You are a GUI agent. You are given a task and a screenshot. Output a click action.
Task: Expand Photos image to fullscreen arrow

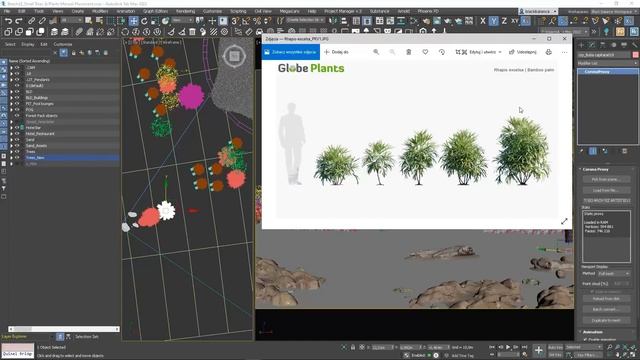(564, 221)
